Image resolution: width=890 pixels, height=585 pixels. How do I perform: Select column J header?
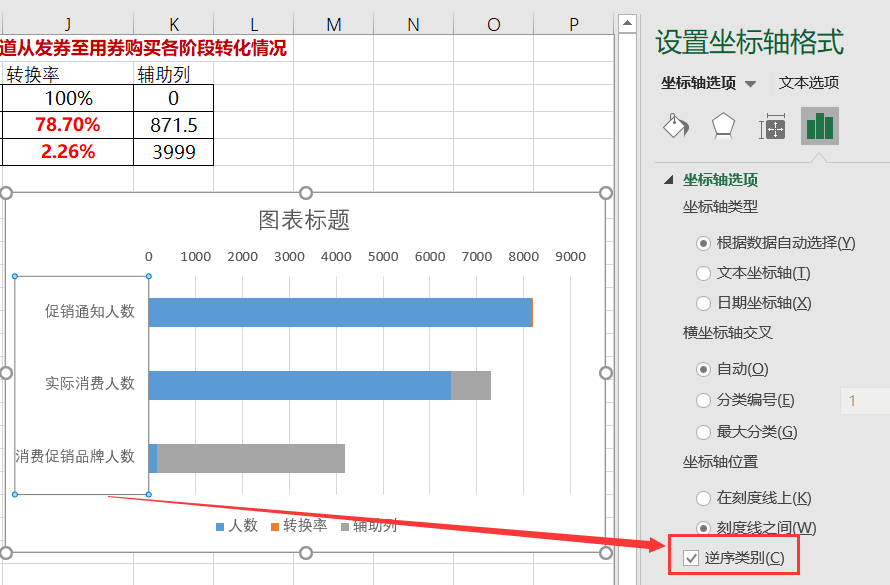click(x=68, y=24)
